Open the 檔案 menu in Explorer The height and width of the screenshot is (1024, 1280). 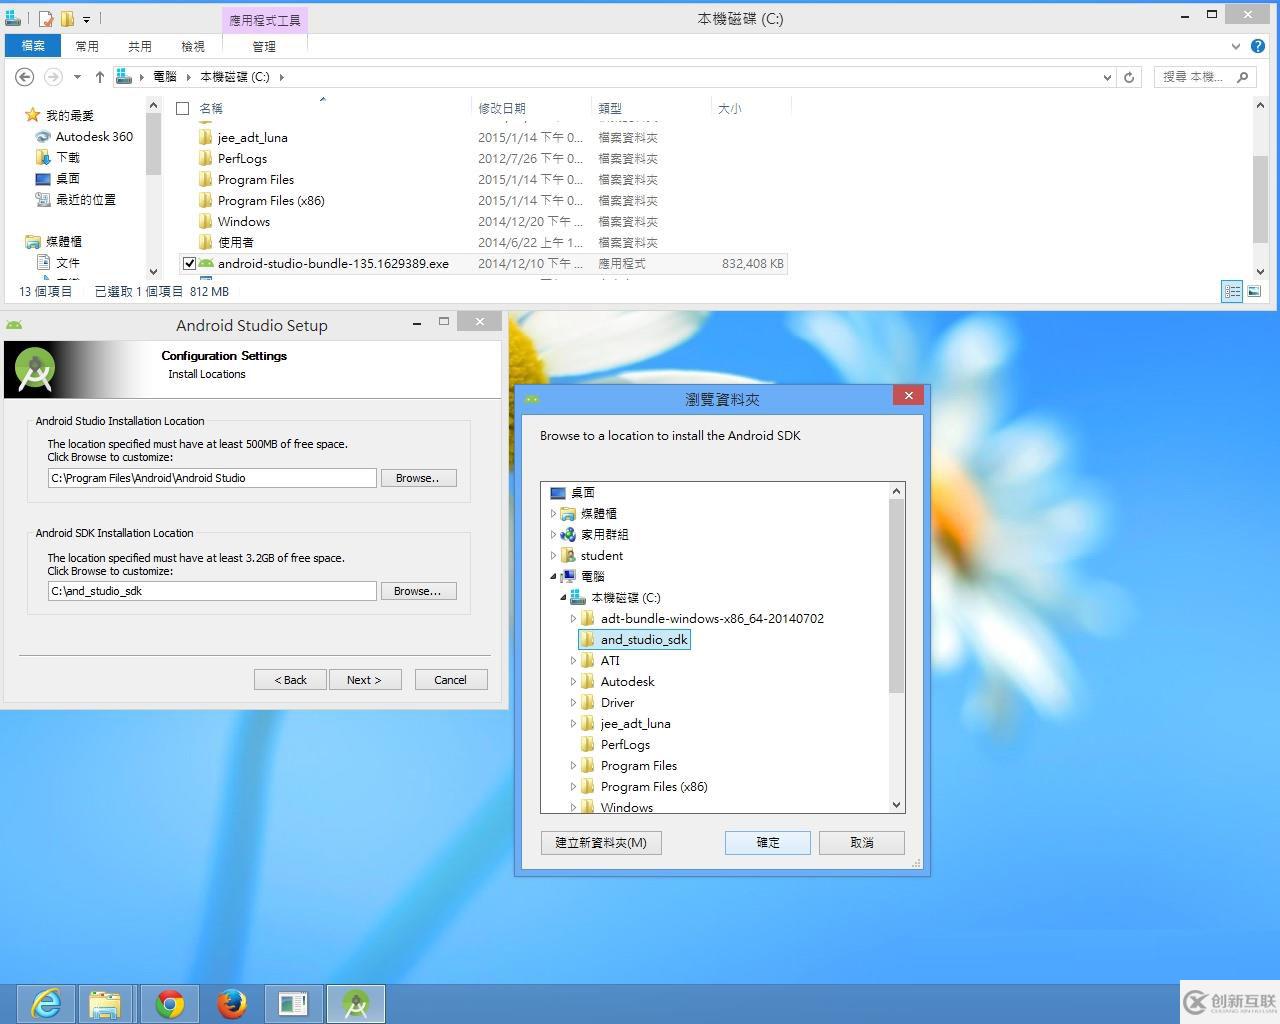[x=33, y=46]
